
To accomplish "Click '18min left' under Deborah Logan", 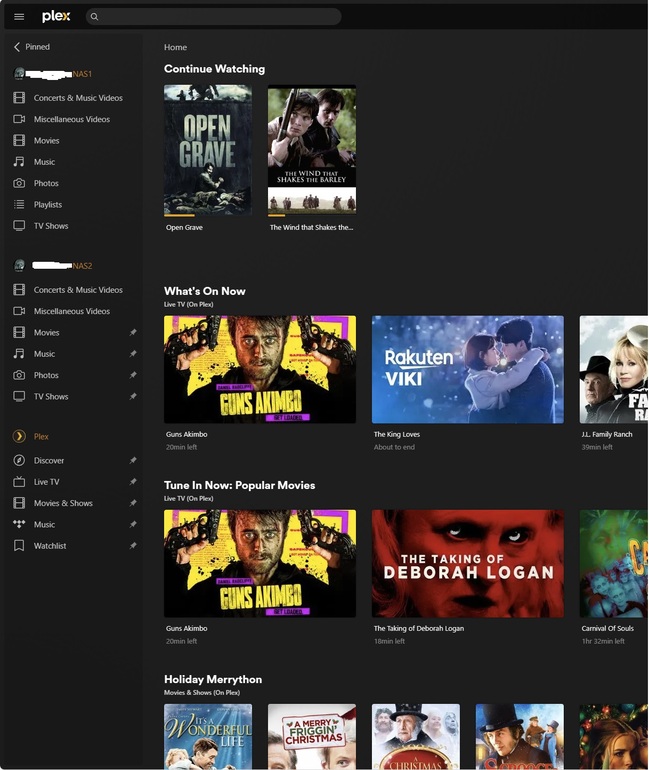I will point(389,641).
